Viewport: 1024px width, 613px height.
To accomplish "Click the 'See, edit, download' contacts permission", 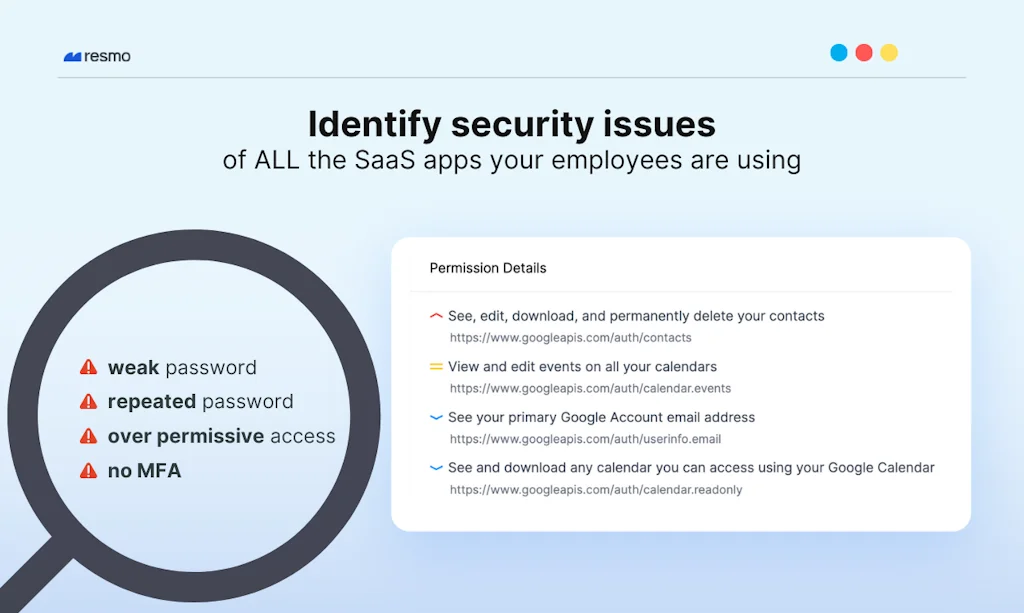I will (x=636, y=316).
